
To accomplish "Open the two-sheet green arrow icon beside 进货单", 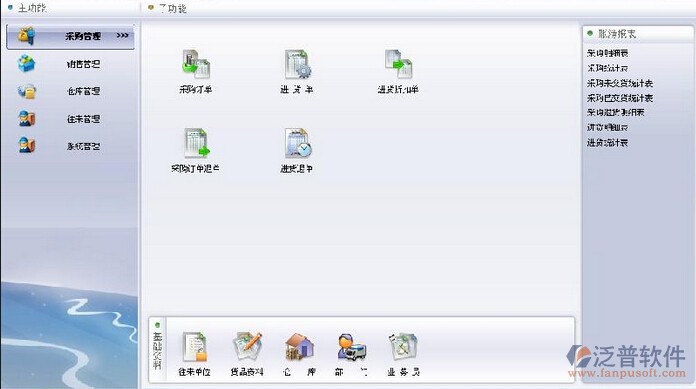I will pos(398,64).
